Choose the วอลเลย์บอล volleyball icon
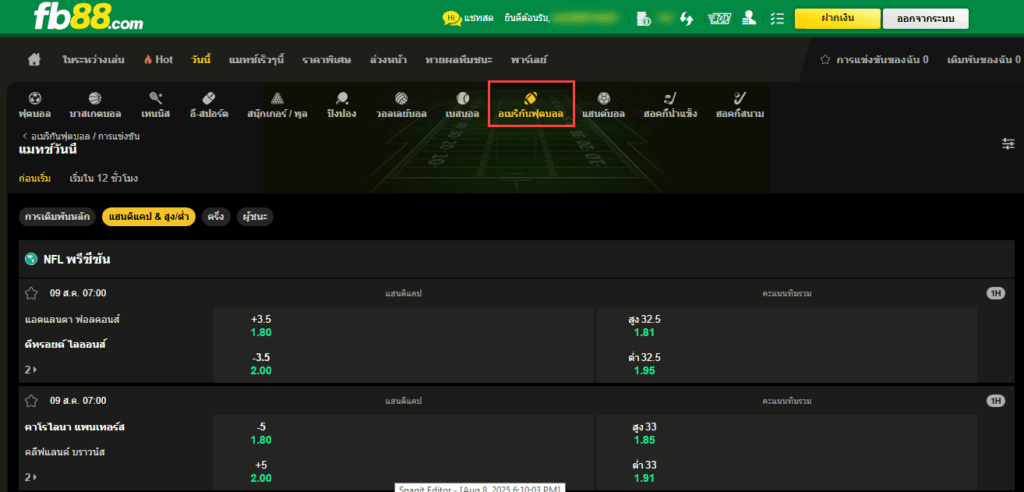This screenshot has height=492, width=1024. click(x=401, y=99)
